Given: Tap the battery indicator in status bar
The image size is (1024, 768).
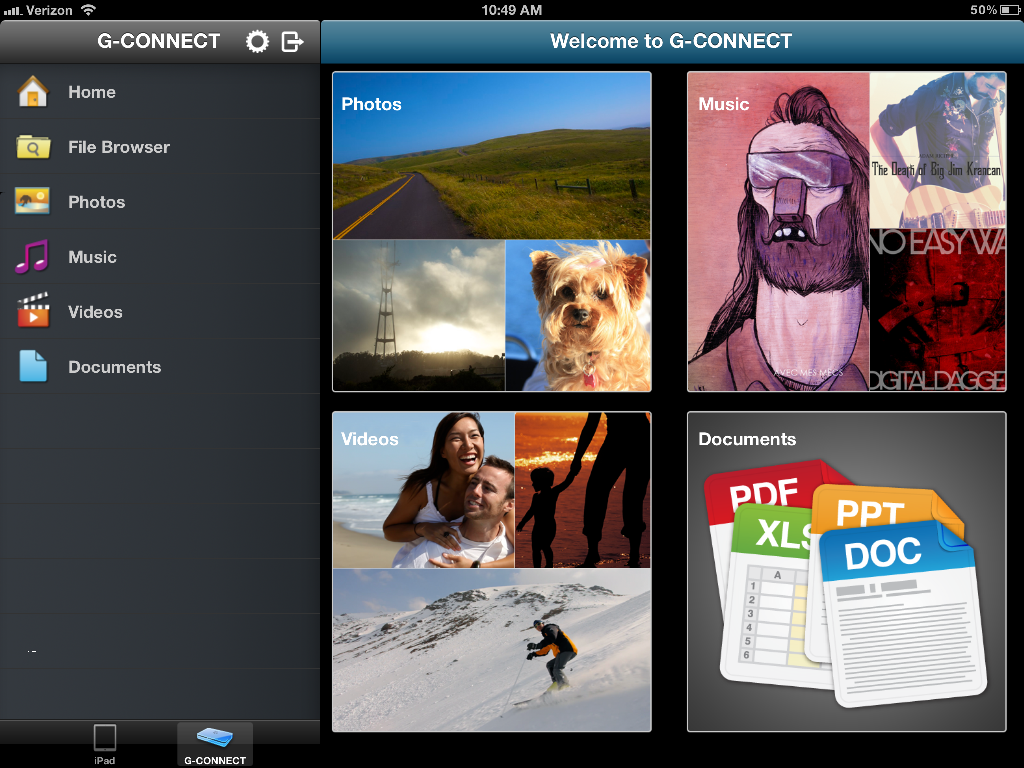Looking at the screenshot, I should tap(1008, 10).
